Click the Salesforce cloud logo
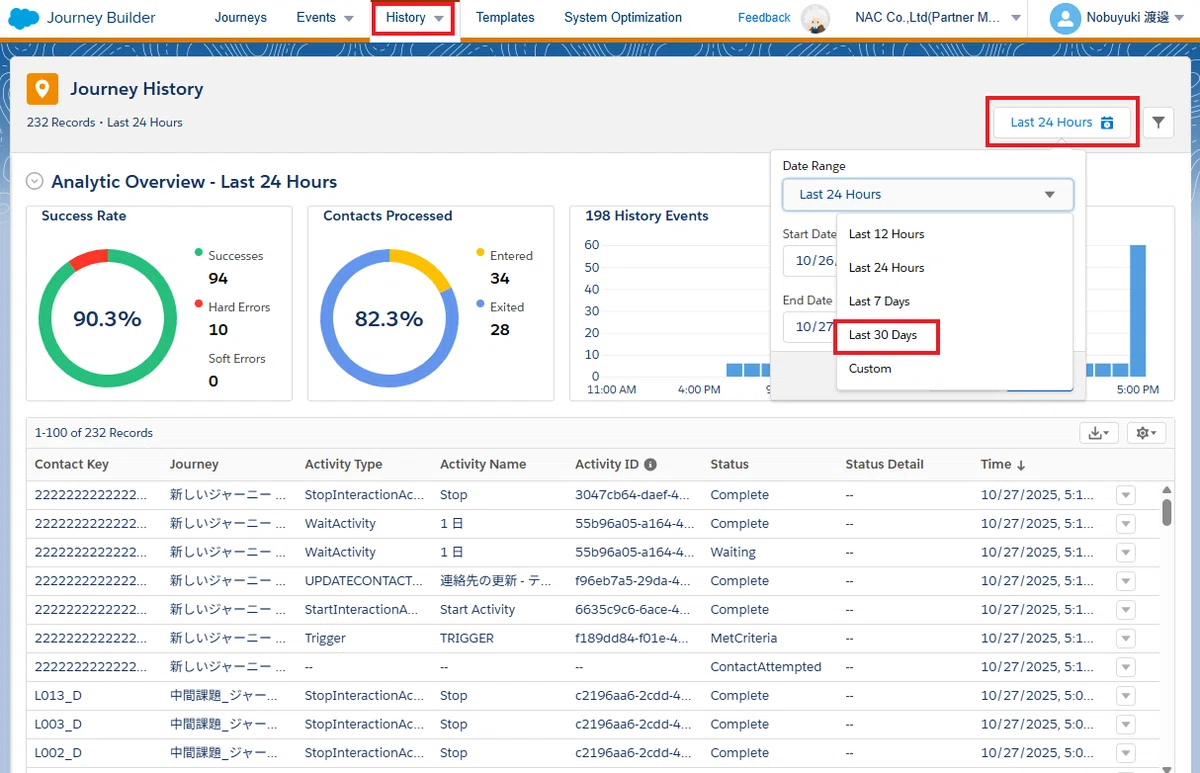Screen dimensions: 1200x773 pyautogui.click(x=24, y=18)
